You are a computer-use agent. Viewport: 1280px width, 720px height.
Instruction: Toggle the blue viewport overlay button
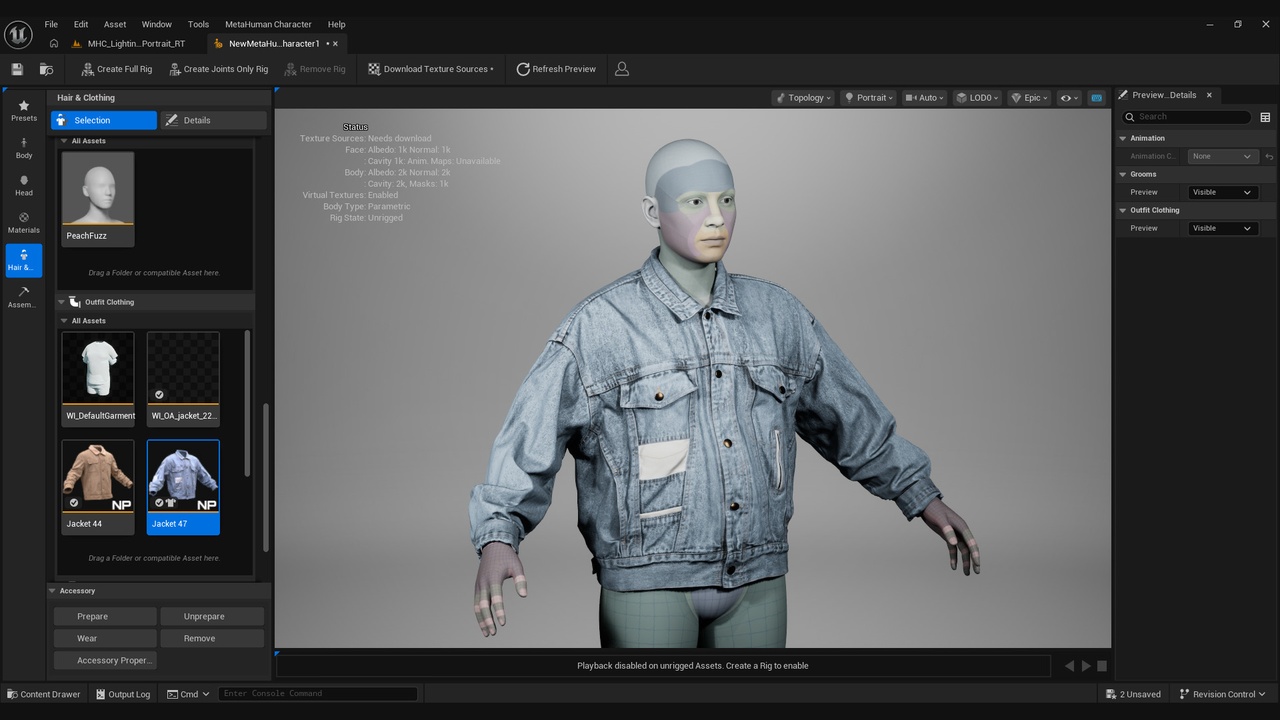pyautogui.click(x=1097, y=98)
